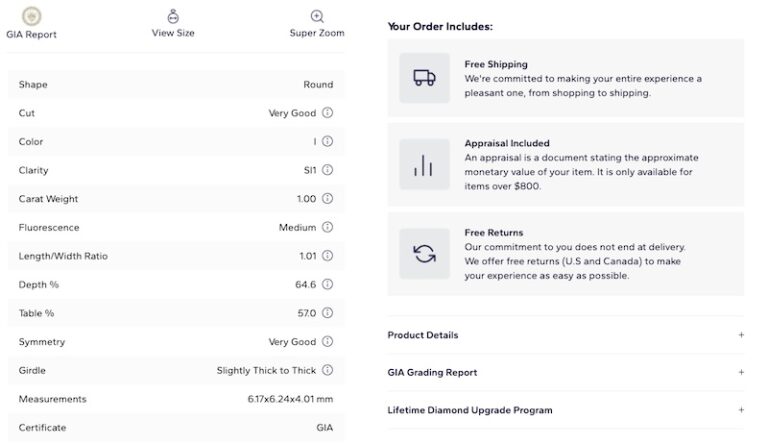Click info icon next to Clarity SI1
Image resolution: width=768 pixels, height=444 pixels.
point(327,170)
